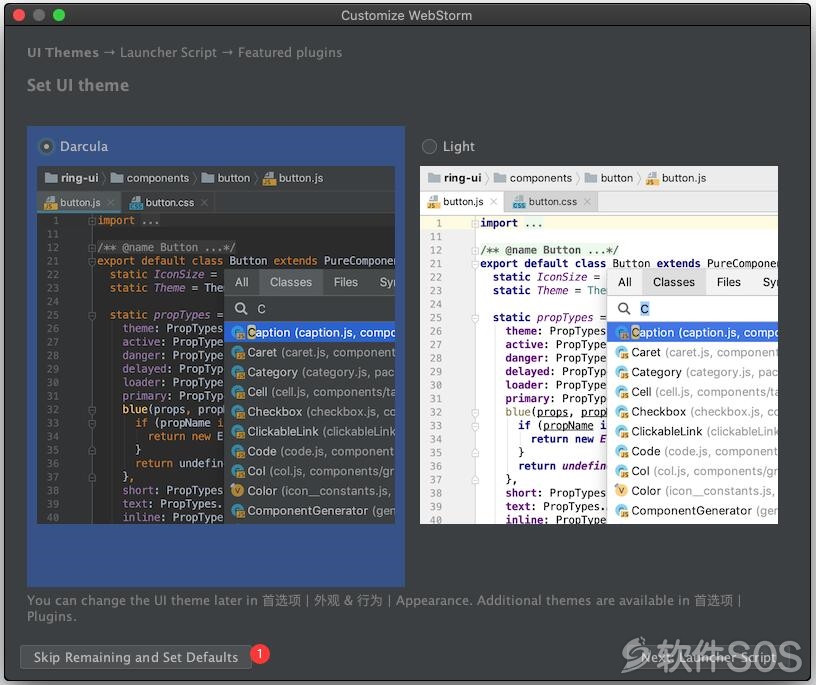
Task: Click the Checkbox class icon in the Darcula preview
Action: pos(238,412)
